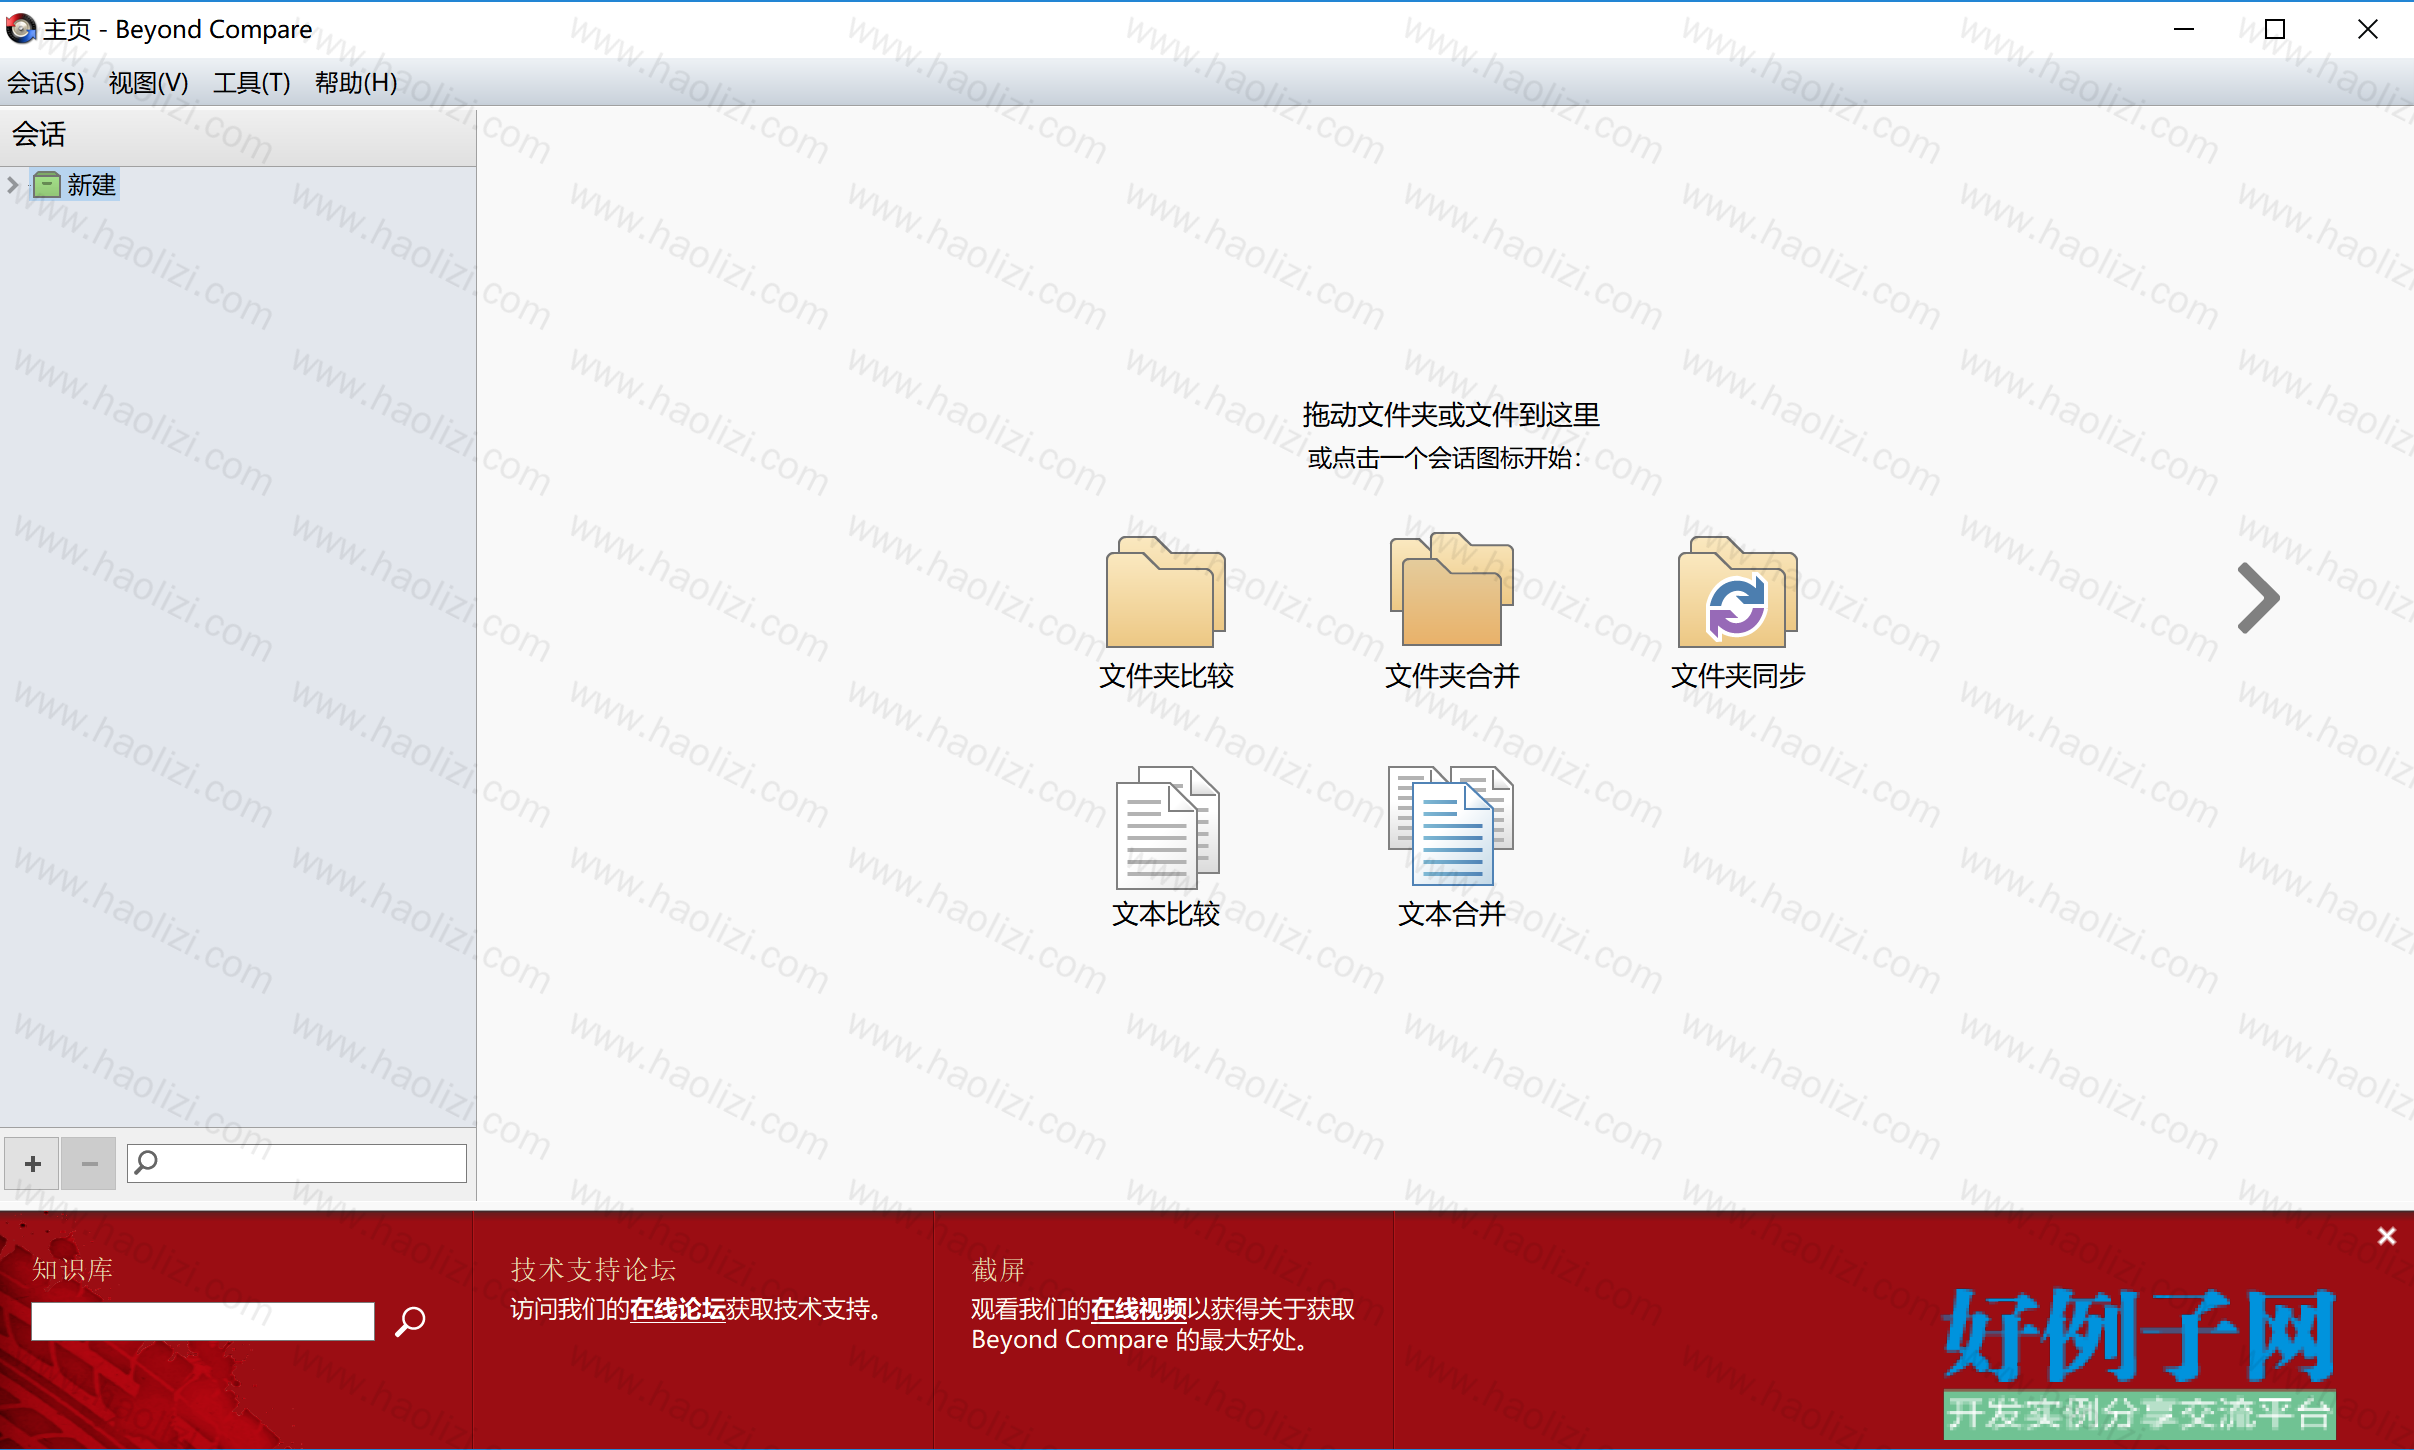Select the 新建 session folder

[x=76, y=185]
